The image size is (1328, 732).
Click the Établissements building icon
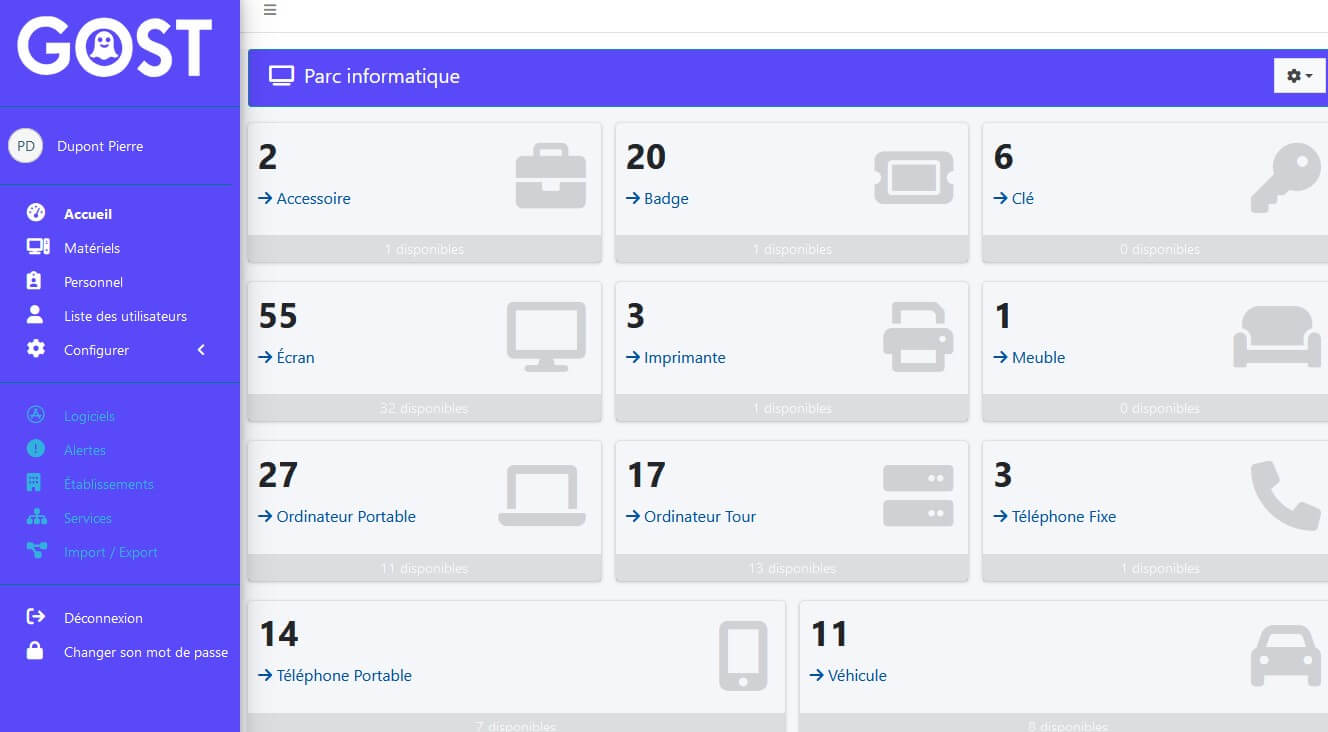point(34,484)
